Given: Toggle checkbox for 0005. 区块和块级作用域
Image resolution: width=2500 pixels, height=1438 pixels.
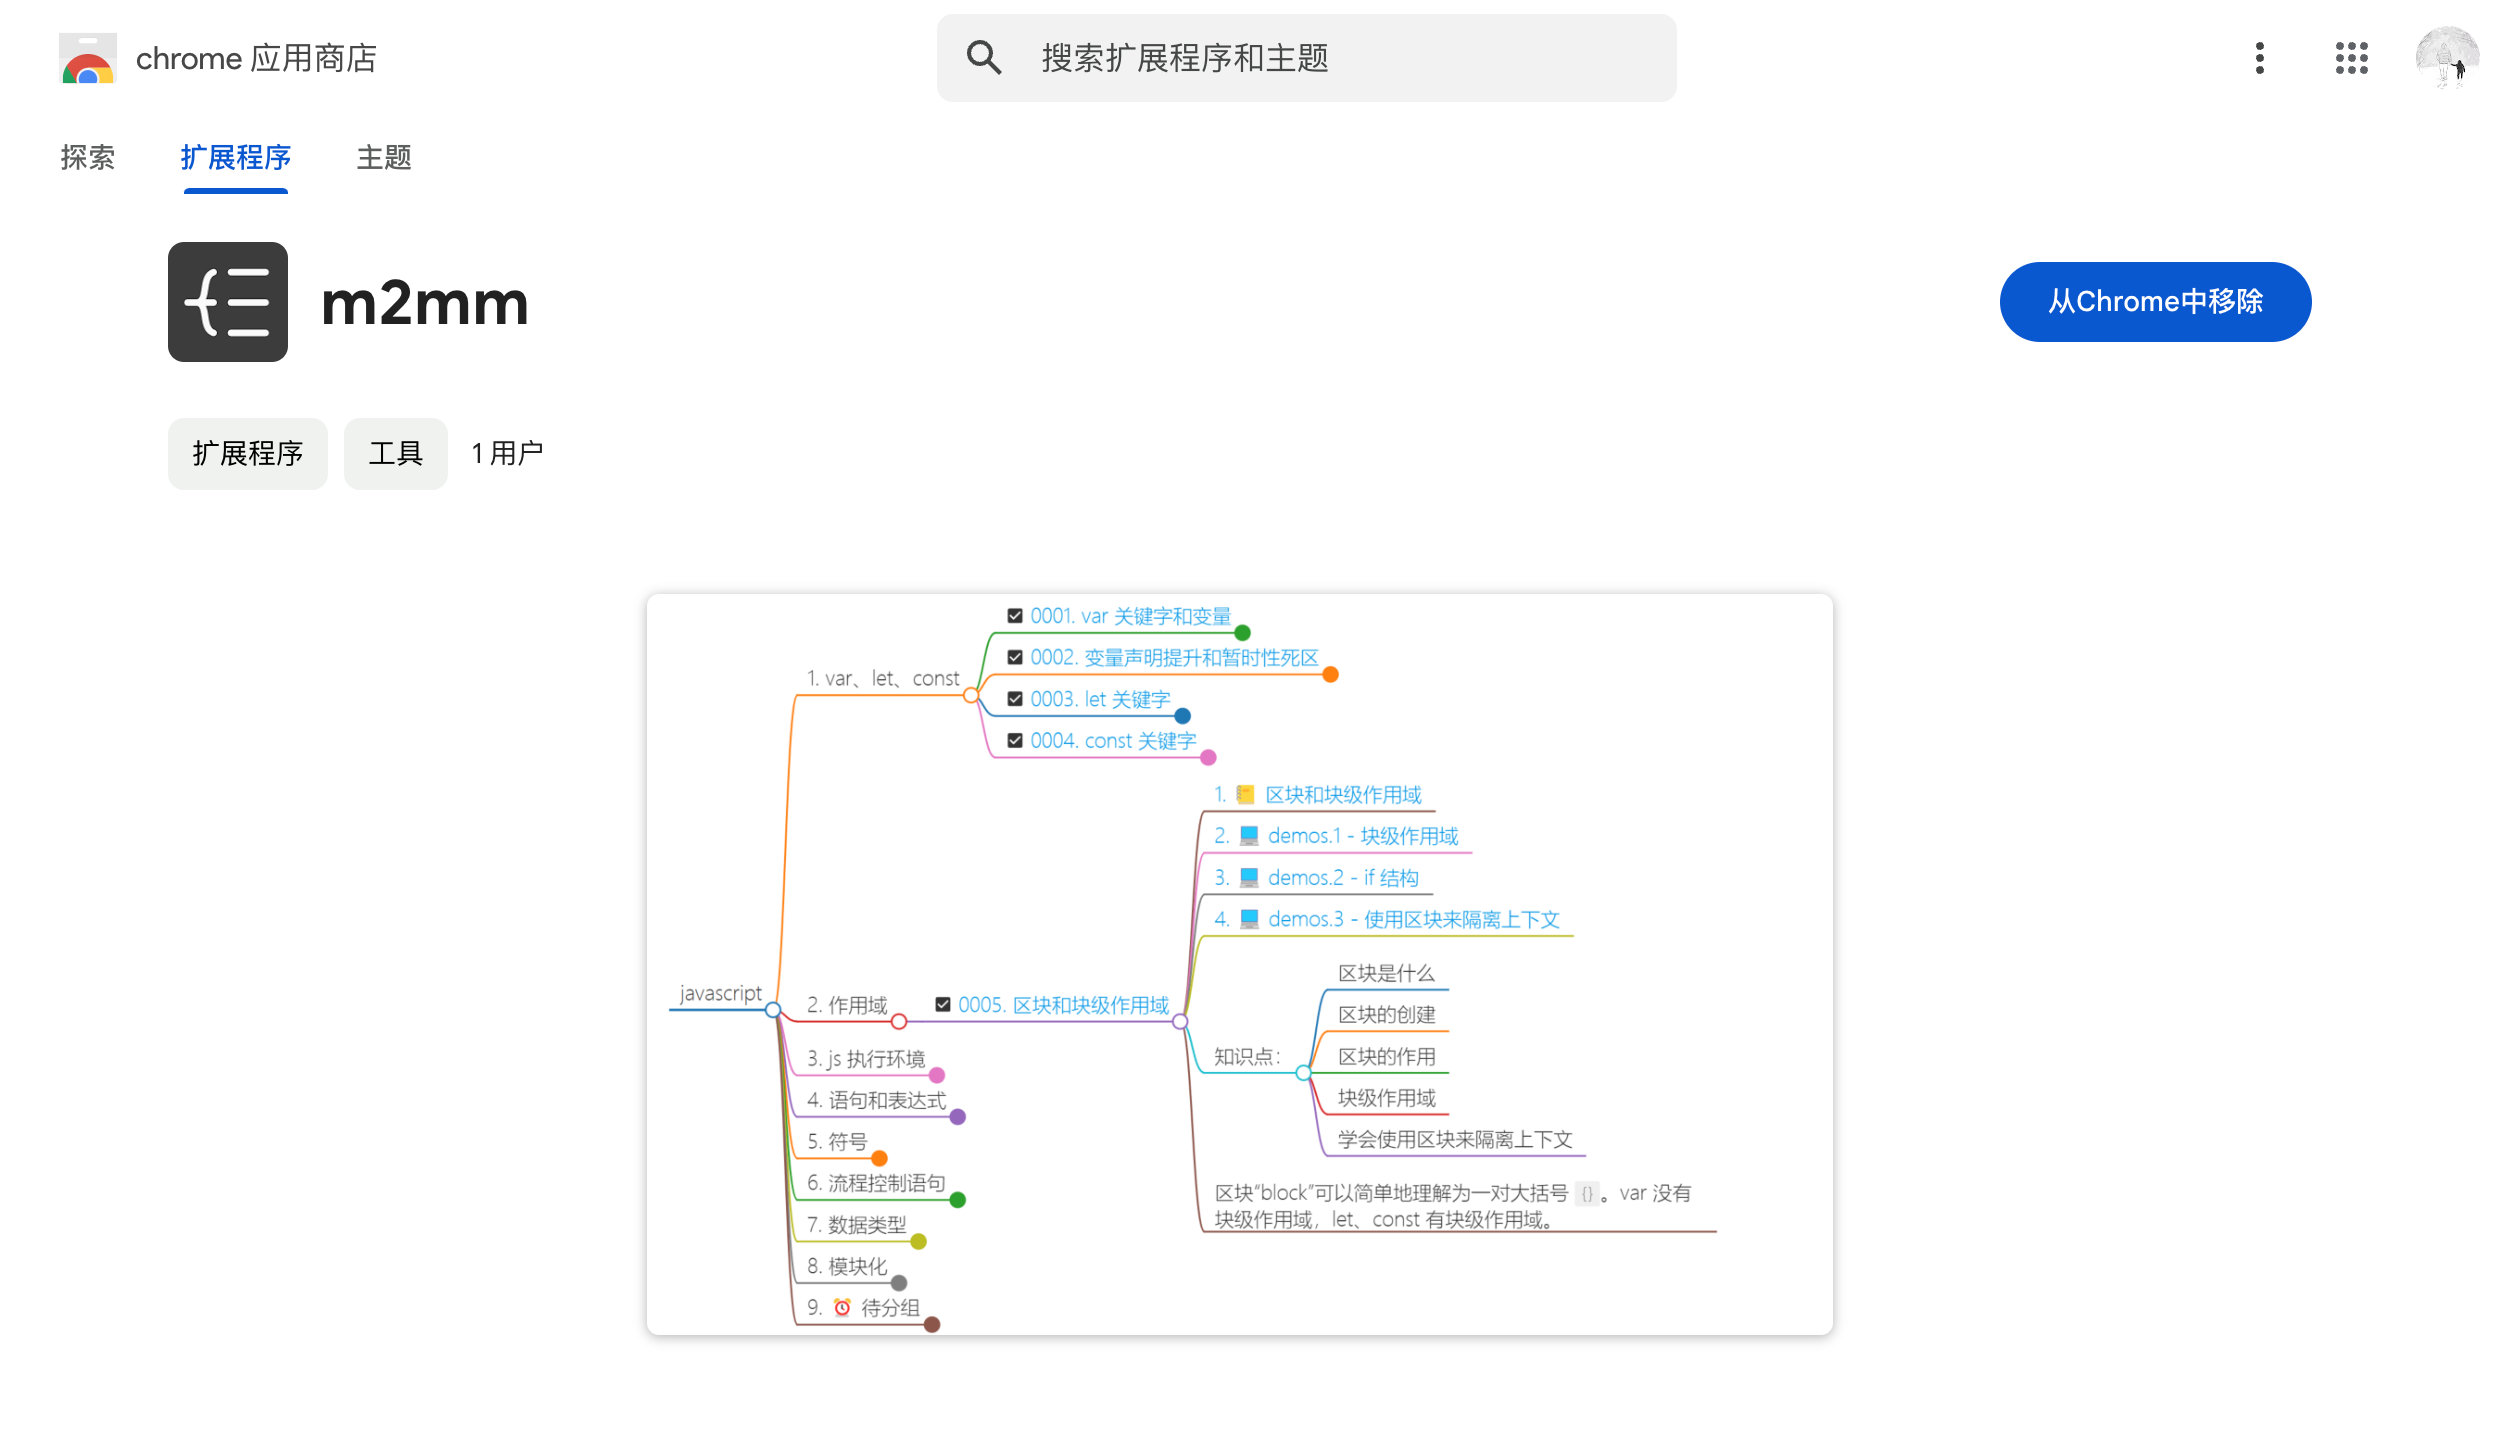Looking at the screenshot, I should [x=942, y=1005].
